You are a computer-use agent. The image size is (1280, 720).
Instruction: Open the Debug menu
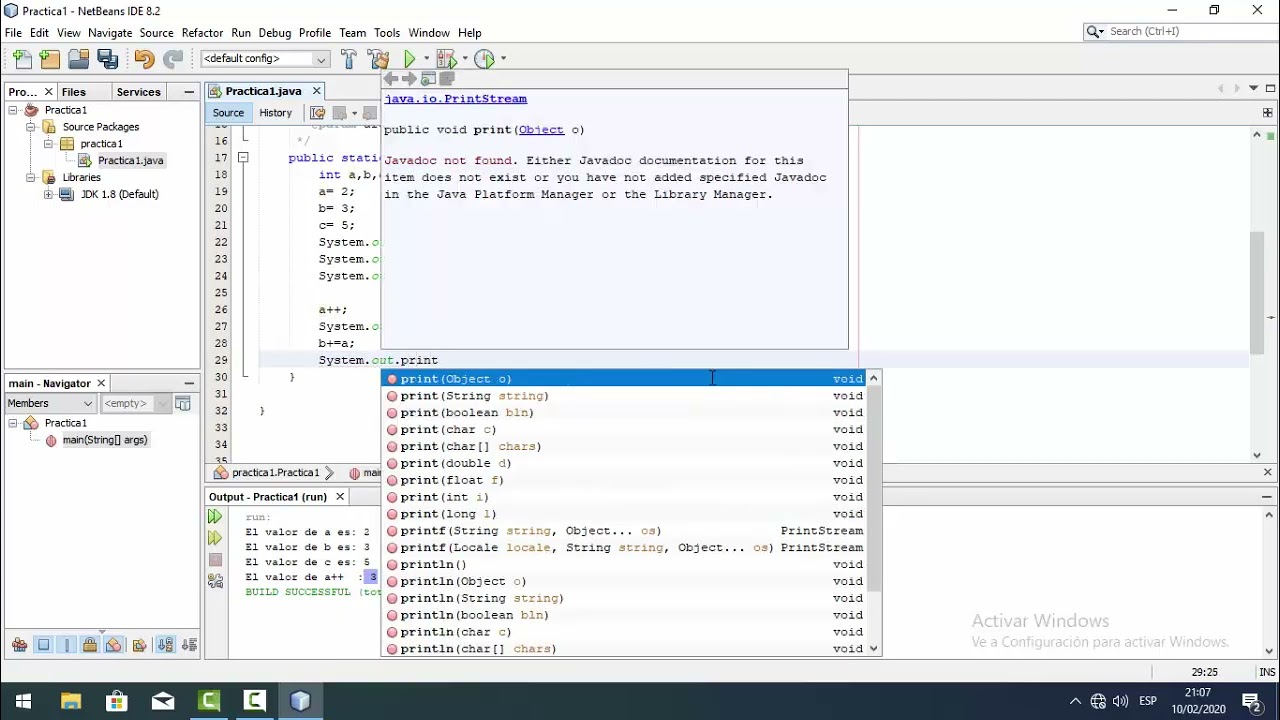[x=274, y=33]
